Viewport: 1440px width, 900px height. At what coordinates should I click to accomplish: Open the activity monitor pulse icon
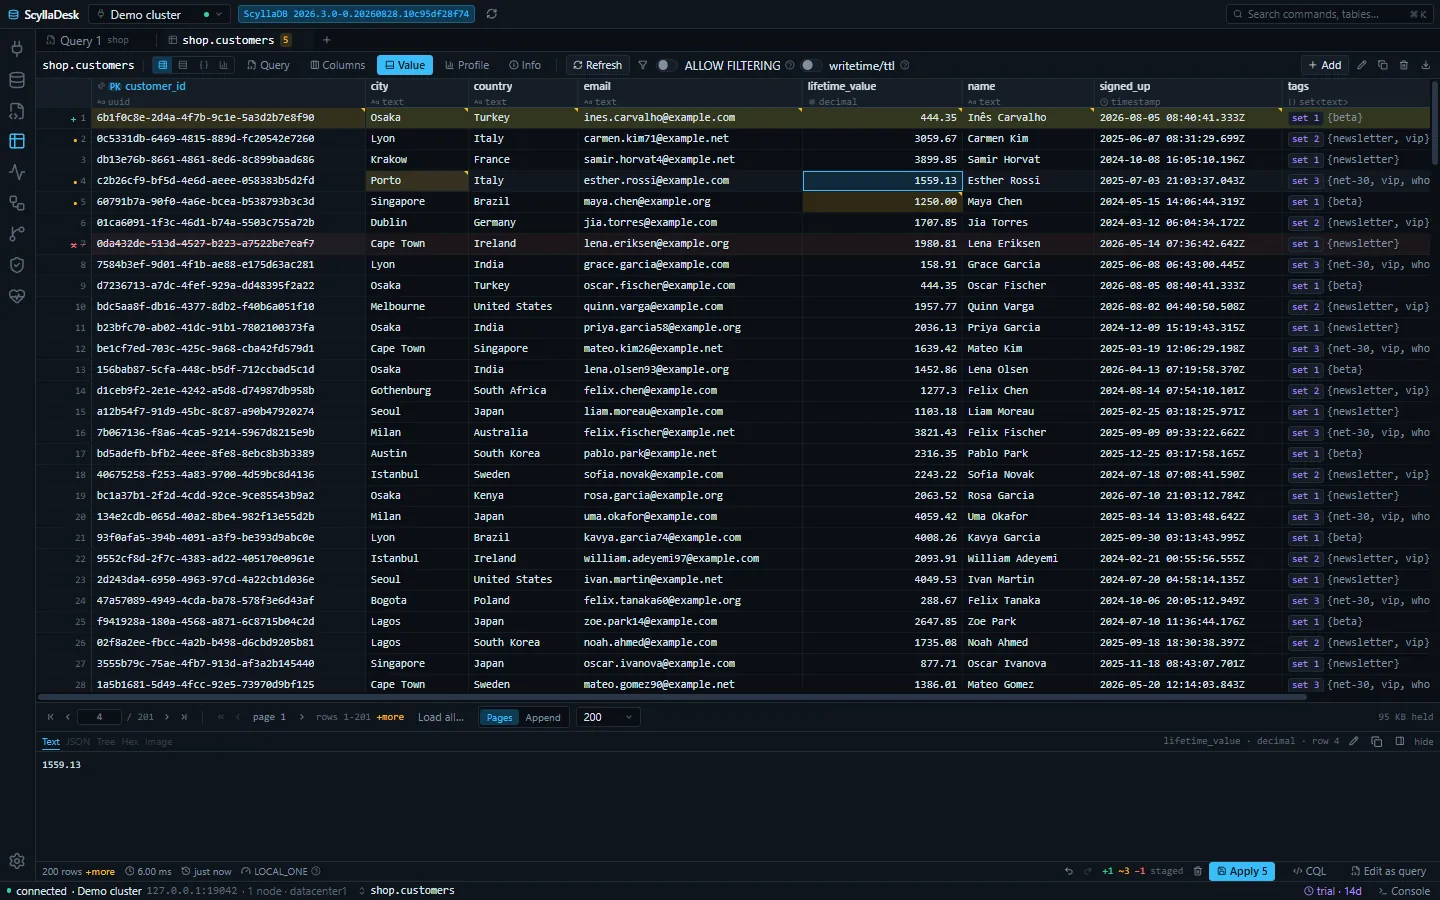(16, 172)
